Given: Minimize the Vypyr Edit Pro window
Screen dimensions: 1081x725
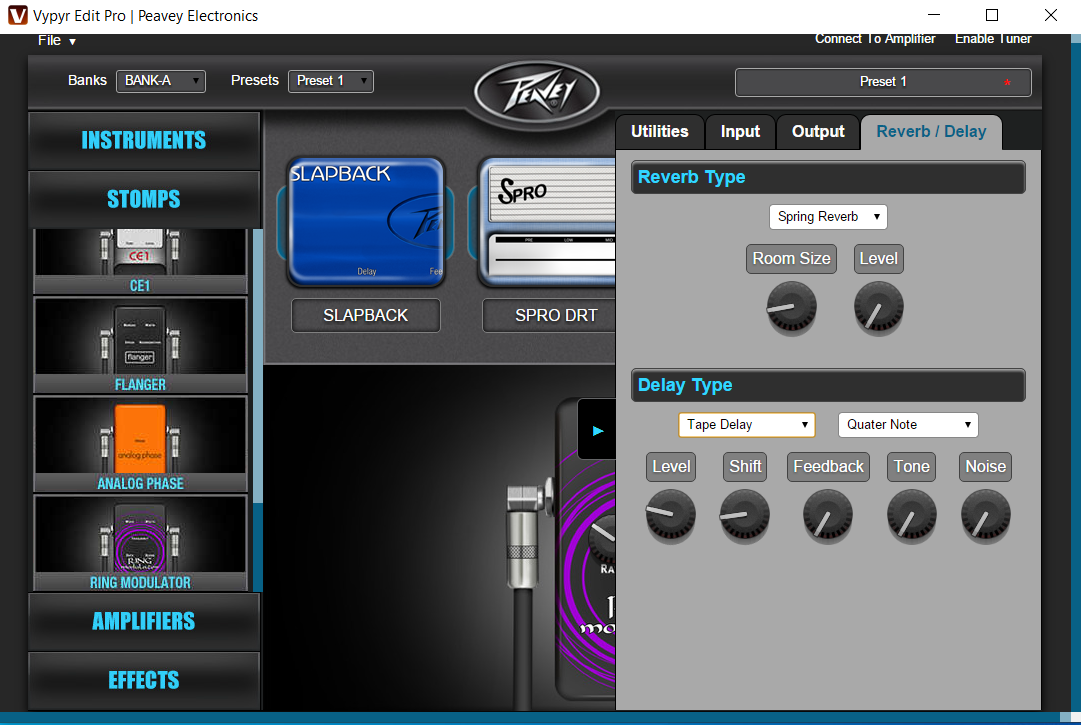Looking at the screenshot, I should (x=933, y=15).
